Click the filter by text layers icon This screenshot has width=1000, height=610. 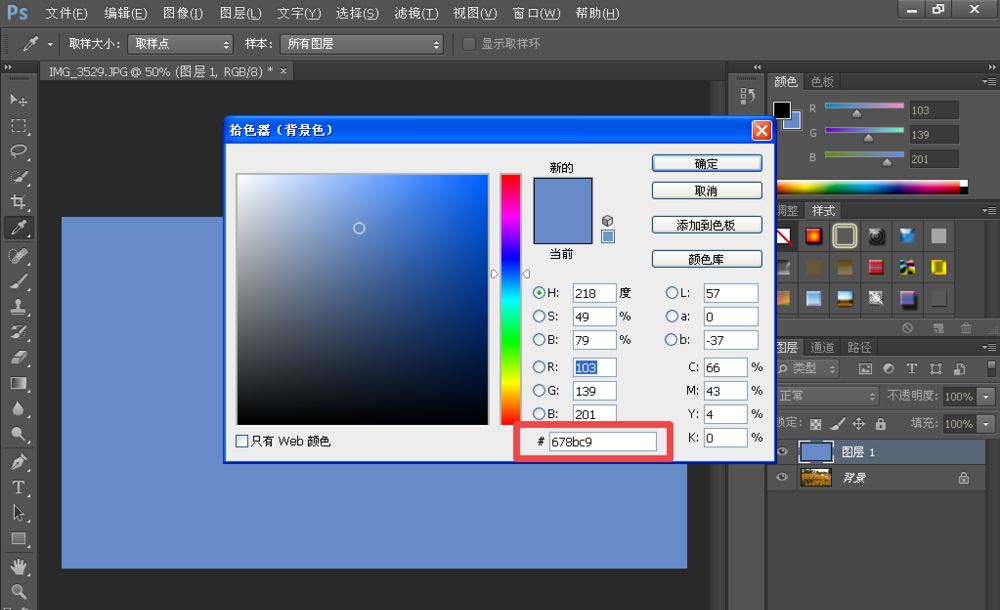912,369
